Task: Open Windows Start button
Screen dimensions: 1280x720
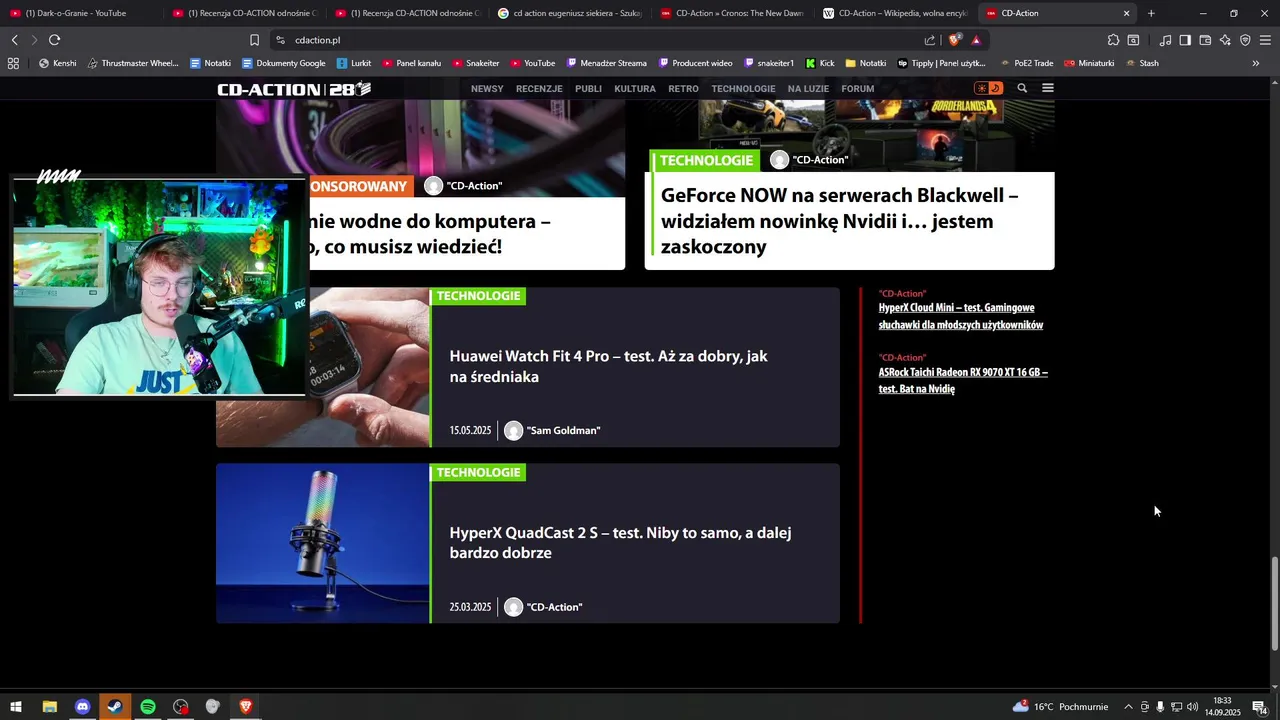Action: click(x=16, y=707)
